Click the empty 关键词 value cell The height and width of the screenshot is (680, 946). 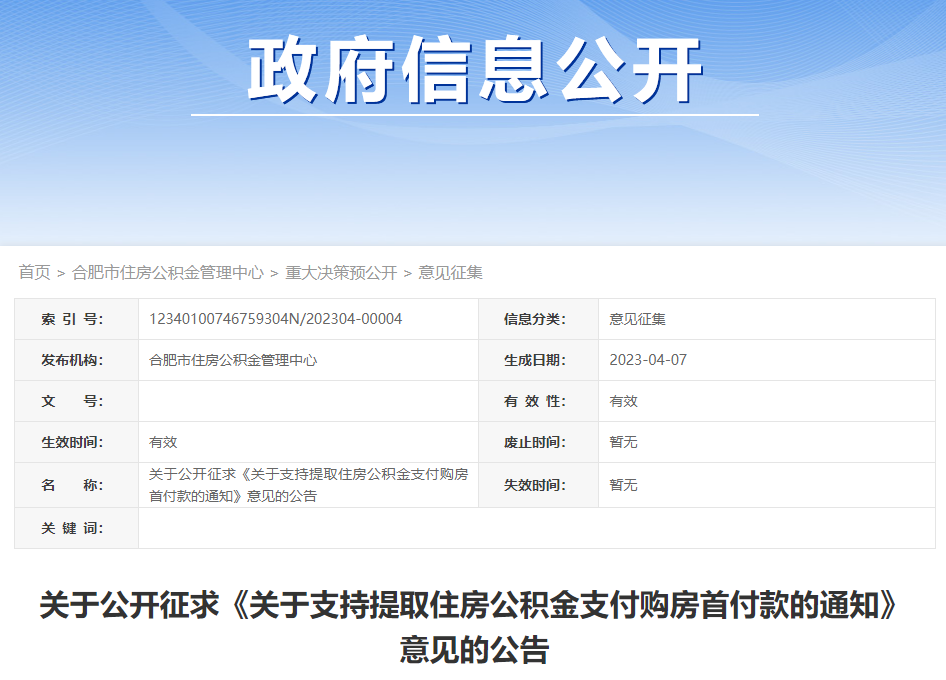tap(536, 528)
